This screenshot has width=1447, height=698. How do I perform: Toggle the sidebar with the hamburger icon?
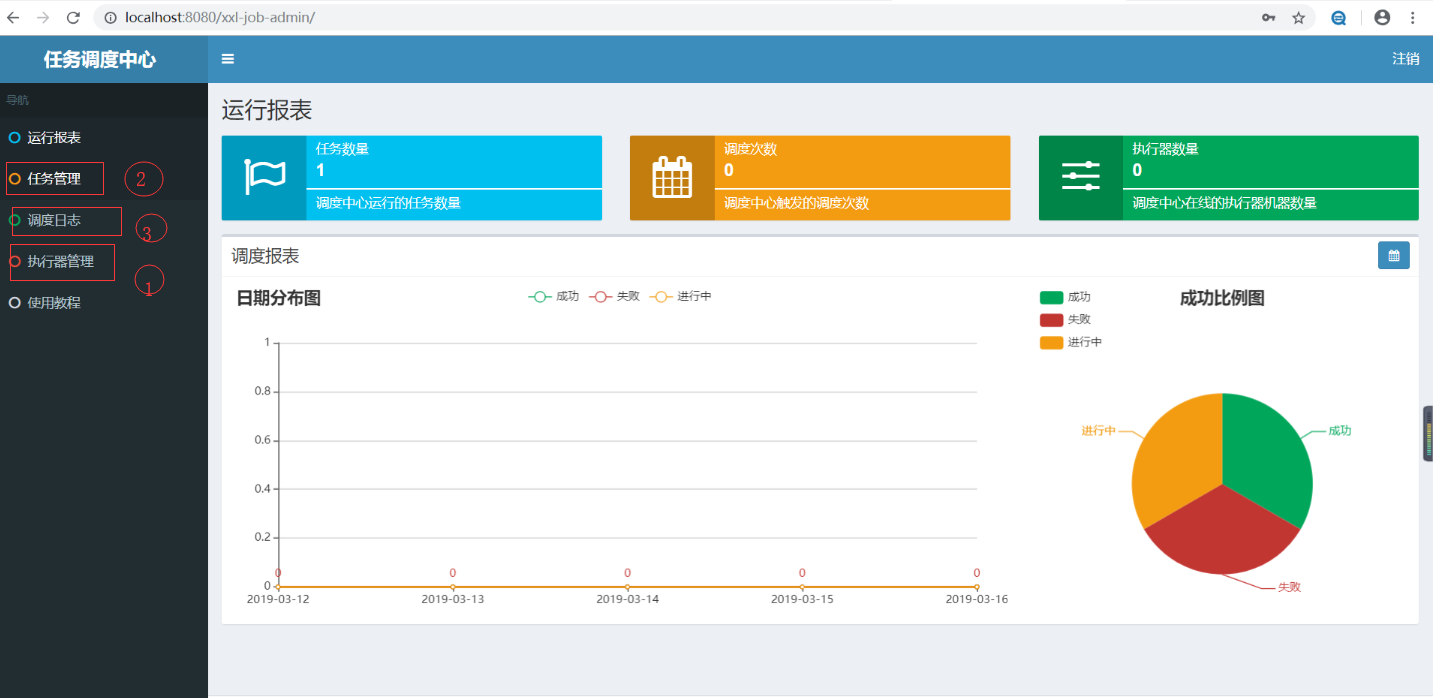tap(228, 59)
